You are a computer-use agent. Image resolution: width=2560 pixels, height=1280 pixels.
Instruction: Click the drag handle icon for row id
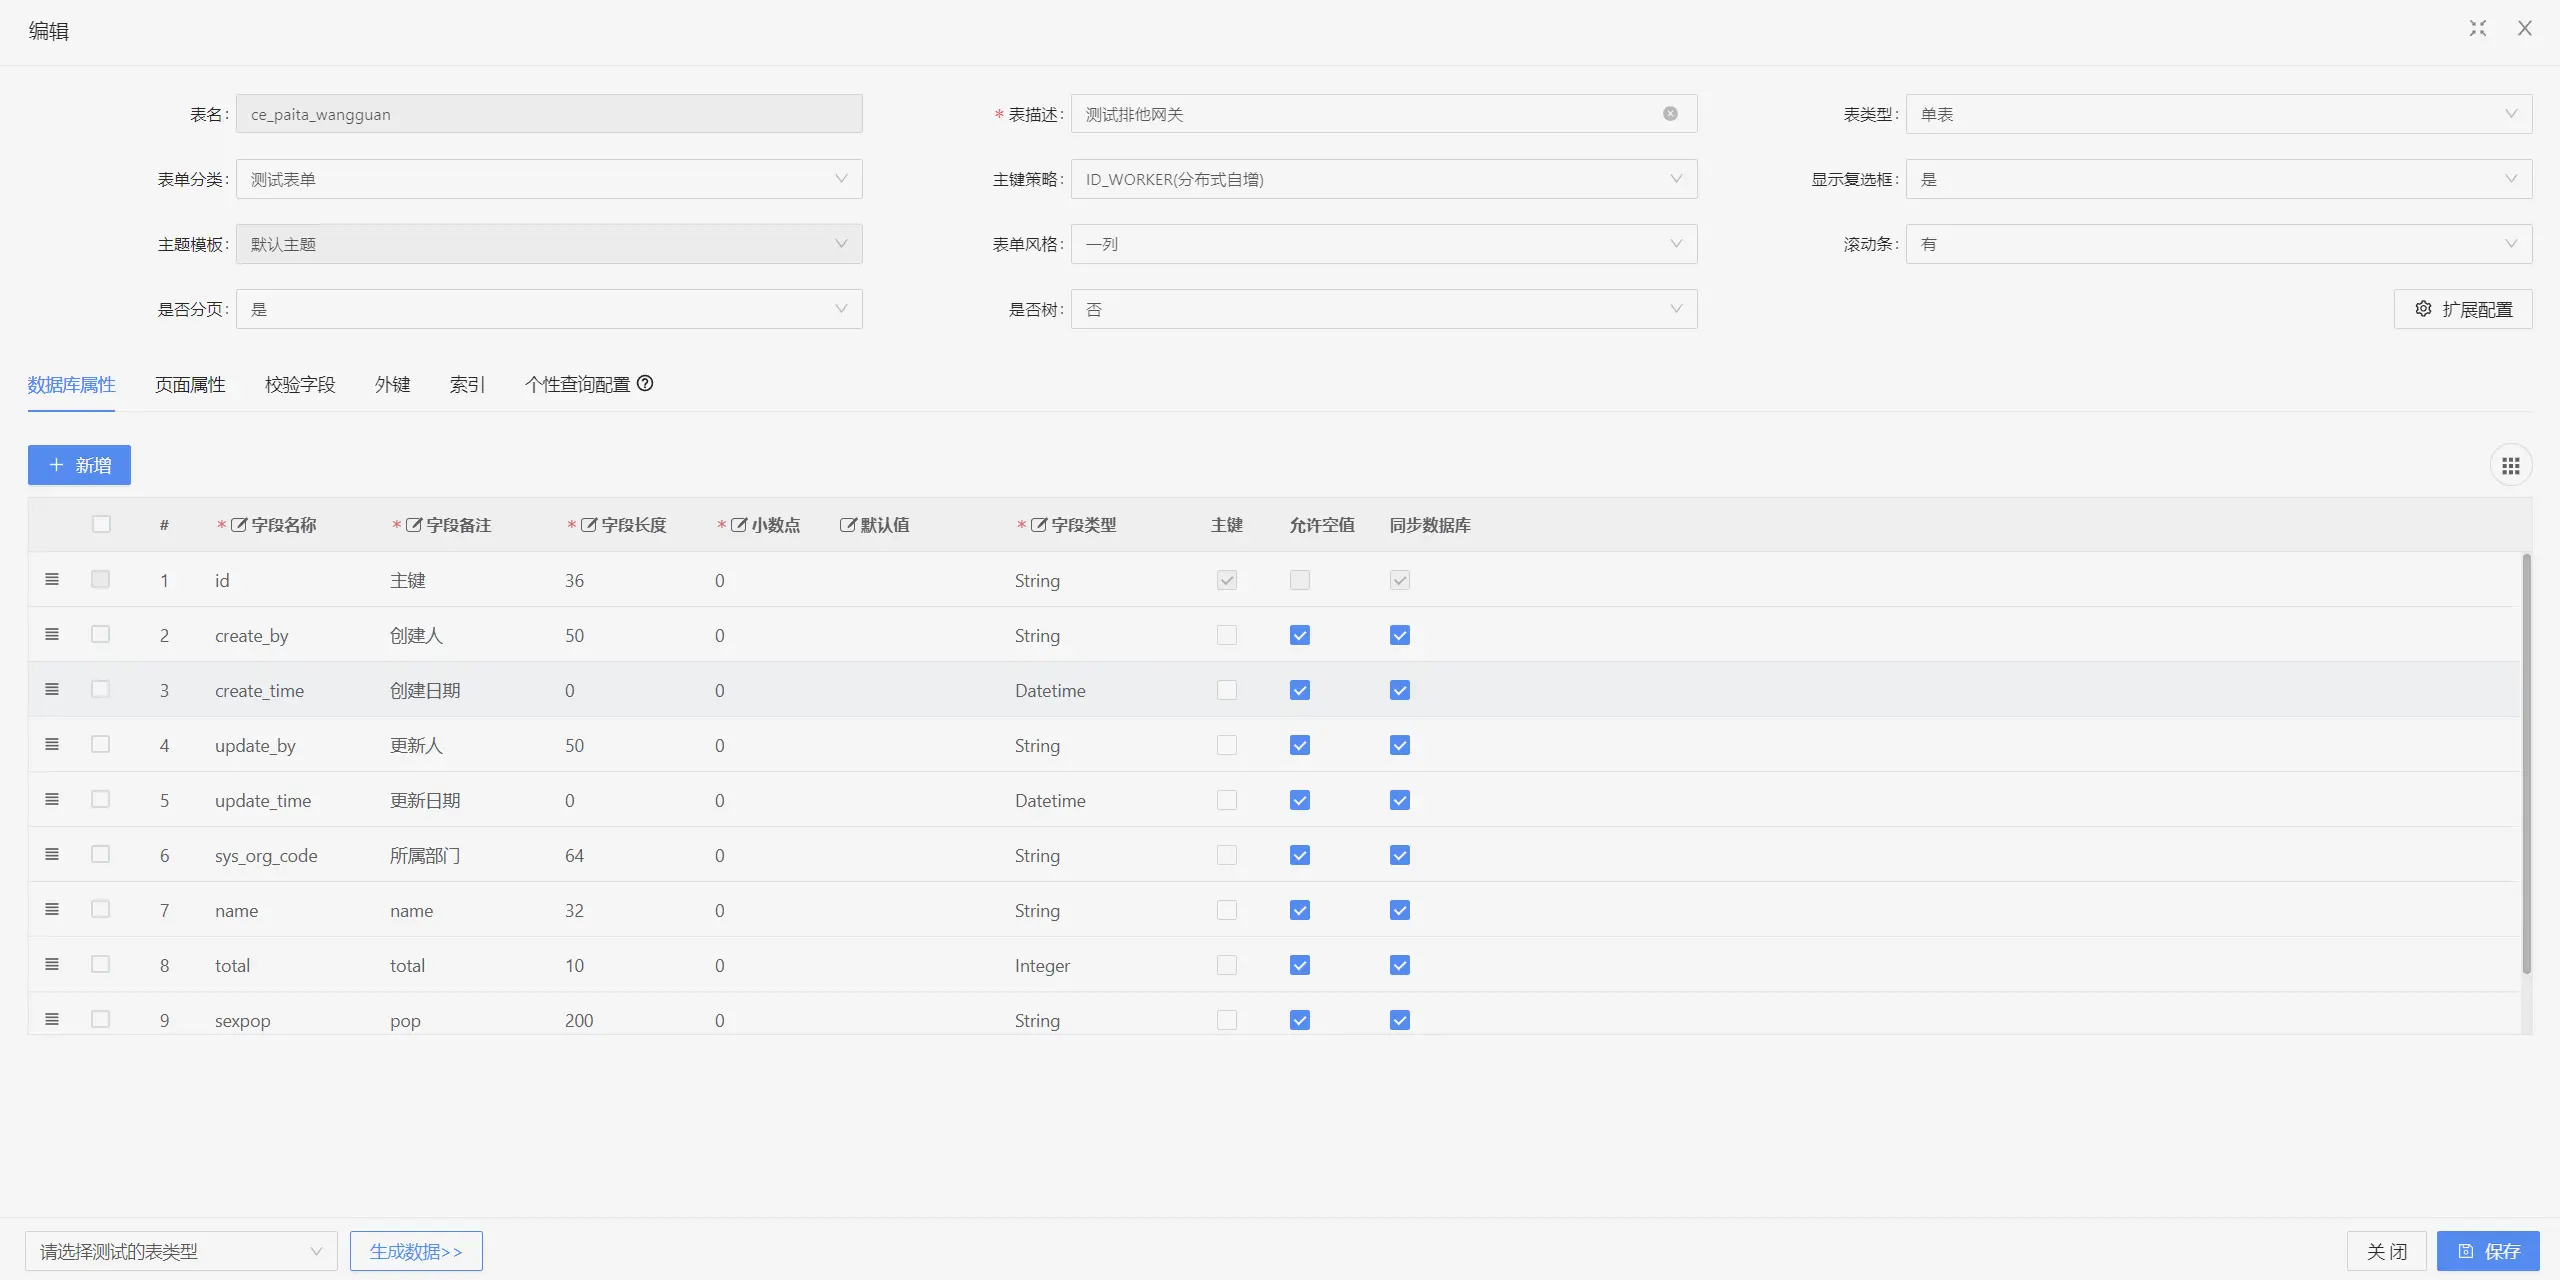(52, 579)
